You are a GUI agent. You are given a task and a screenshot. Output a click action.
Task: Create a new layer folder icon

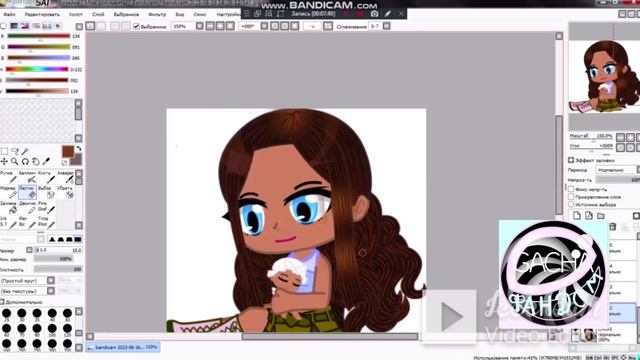(x=601, y=216)
